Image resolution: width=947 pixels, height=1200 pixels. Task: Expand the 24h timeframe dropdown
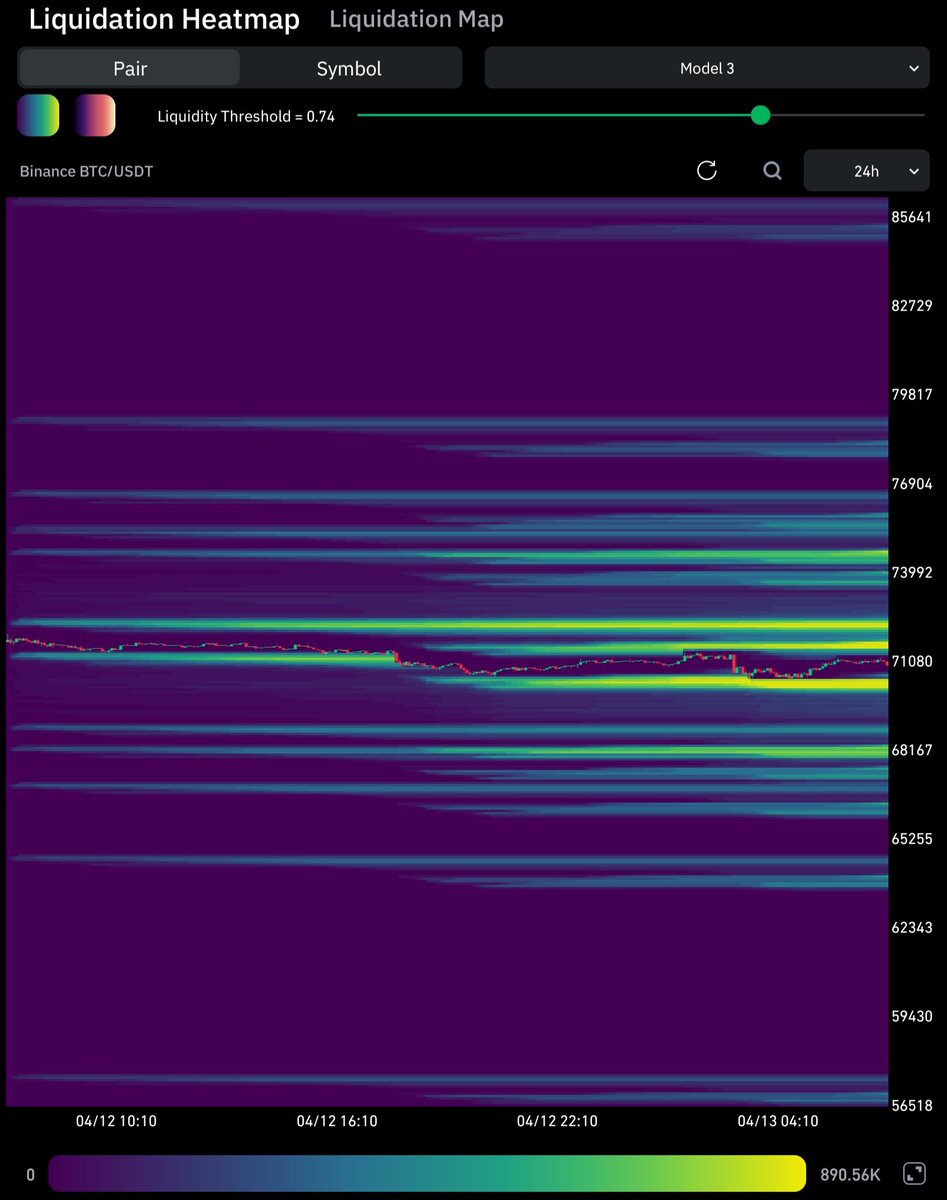(866, 171)
